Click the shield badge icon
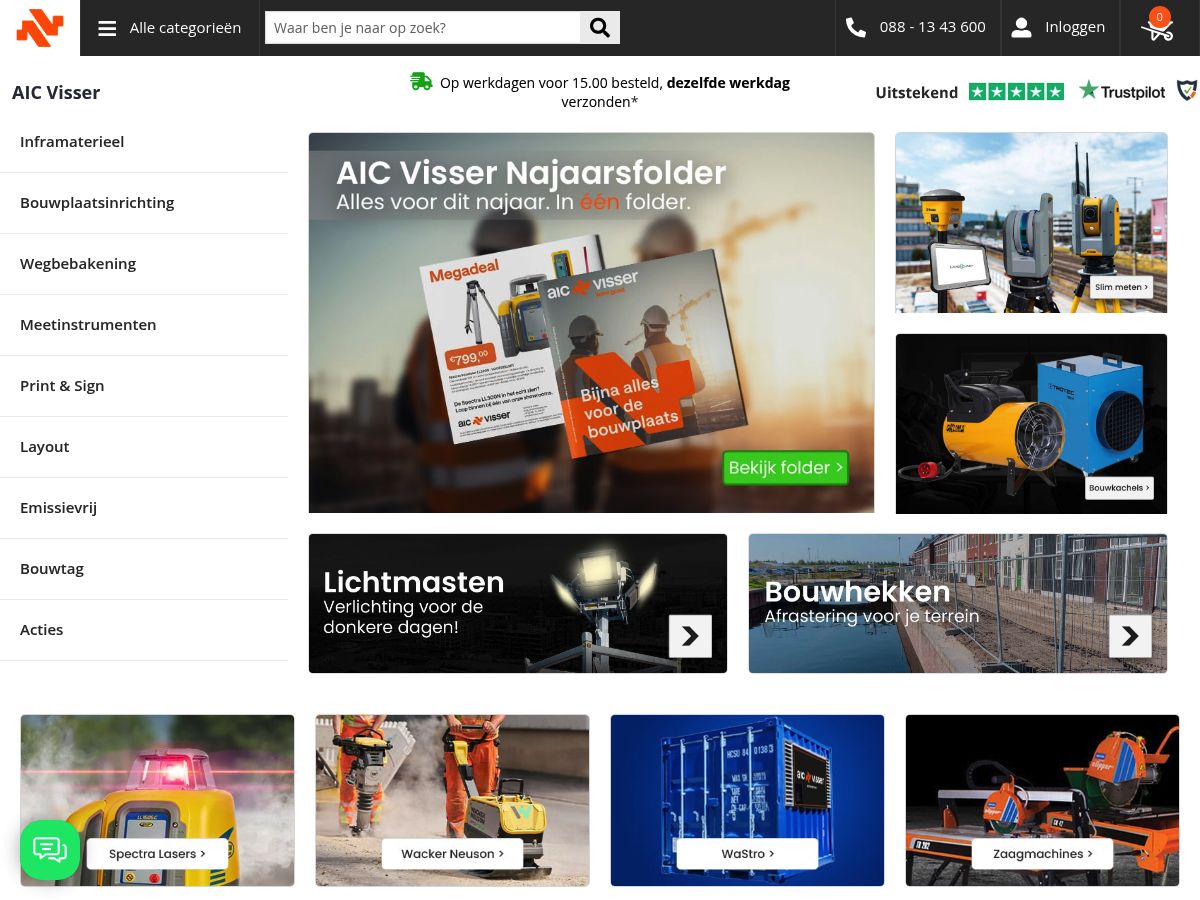The image size is (1200, 900). pos(1187,91)
